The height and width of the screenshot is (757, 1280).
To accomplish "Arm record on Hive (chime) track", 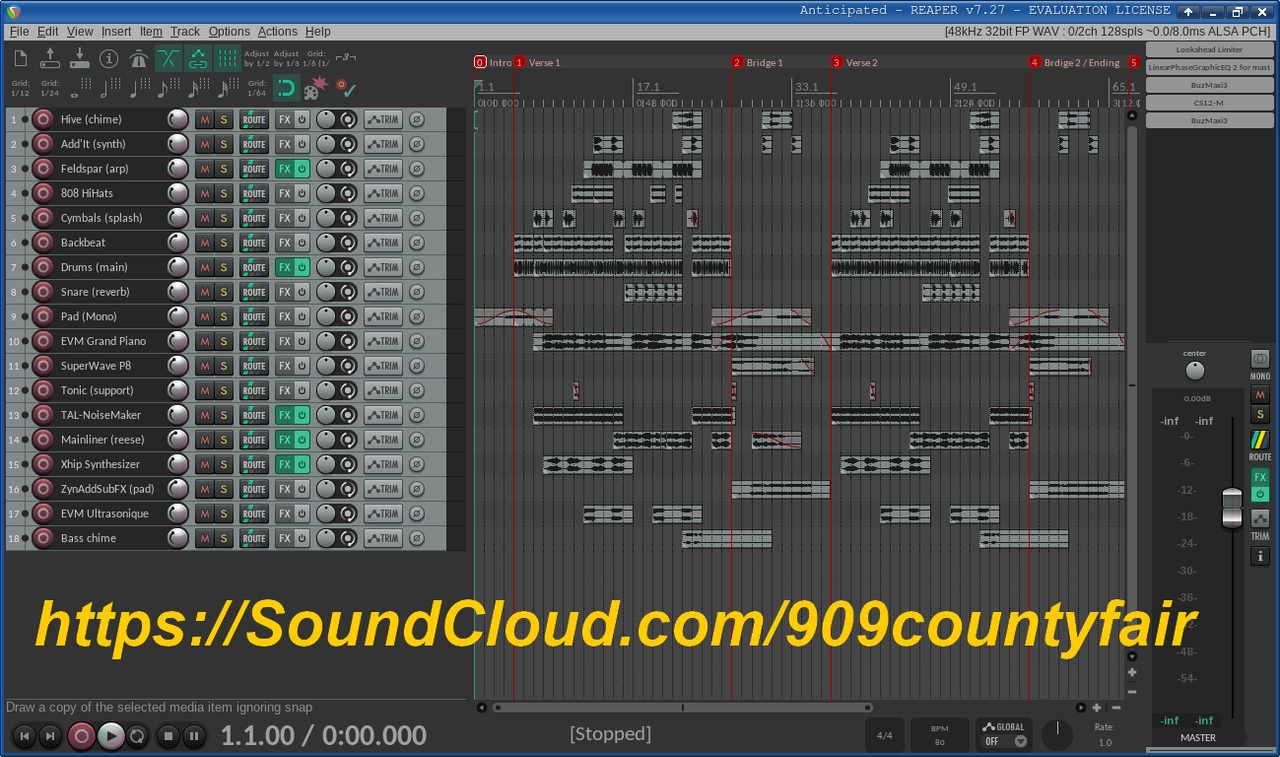I will [x=42, y=119].
